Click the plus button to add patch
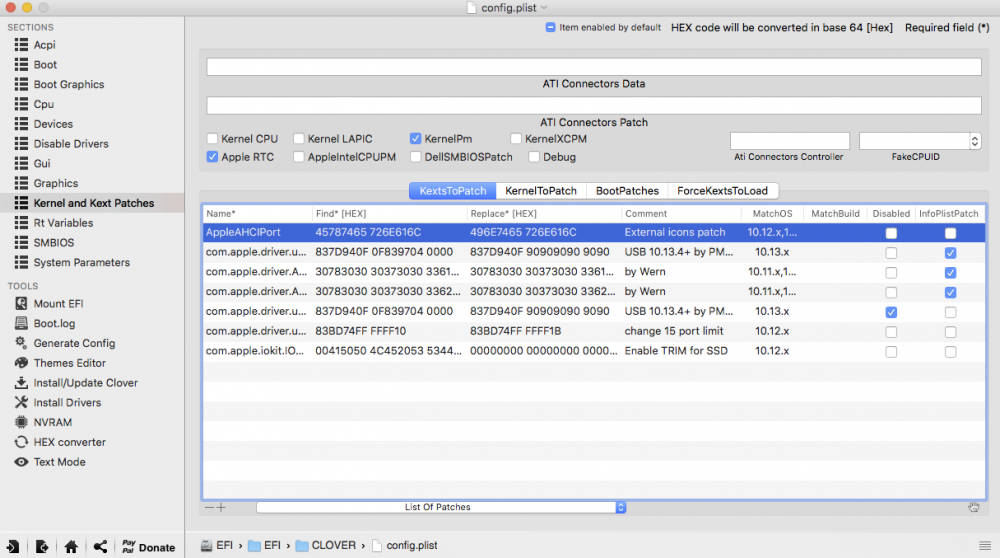This screenshot has height=558, width=1000. (221, 508)
